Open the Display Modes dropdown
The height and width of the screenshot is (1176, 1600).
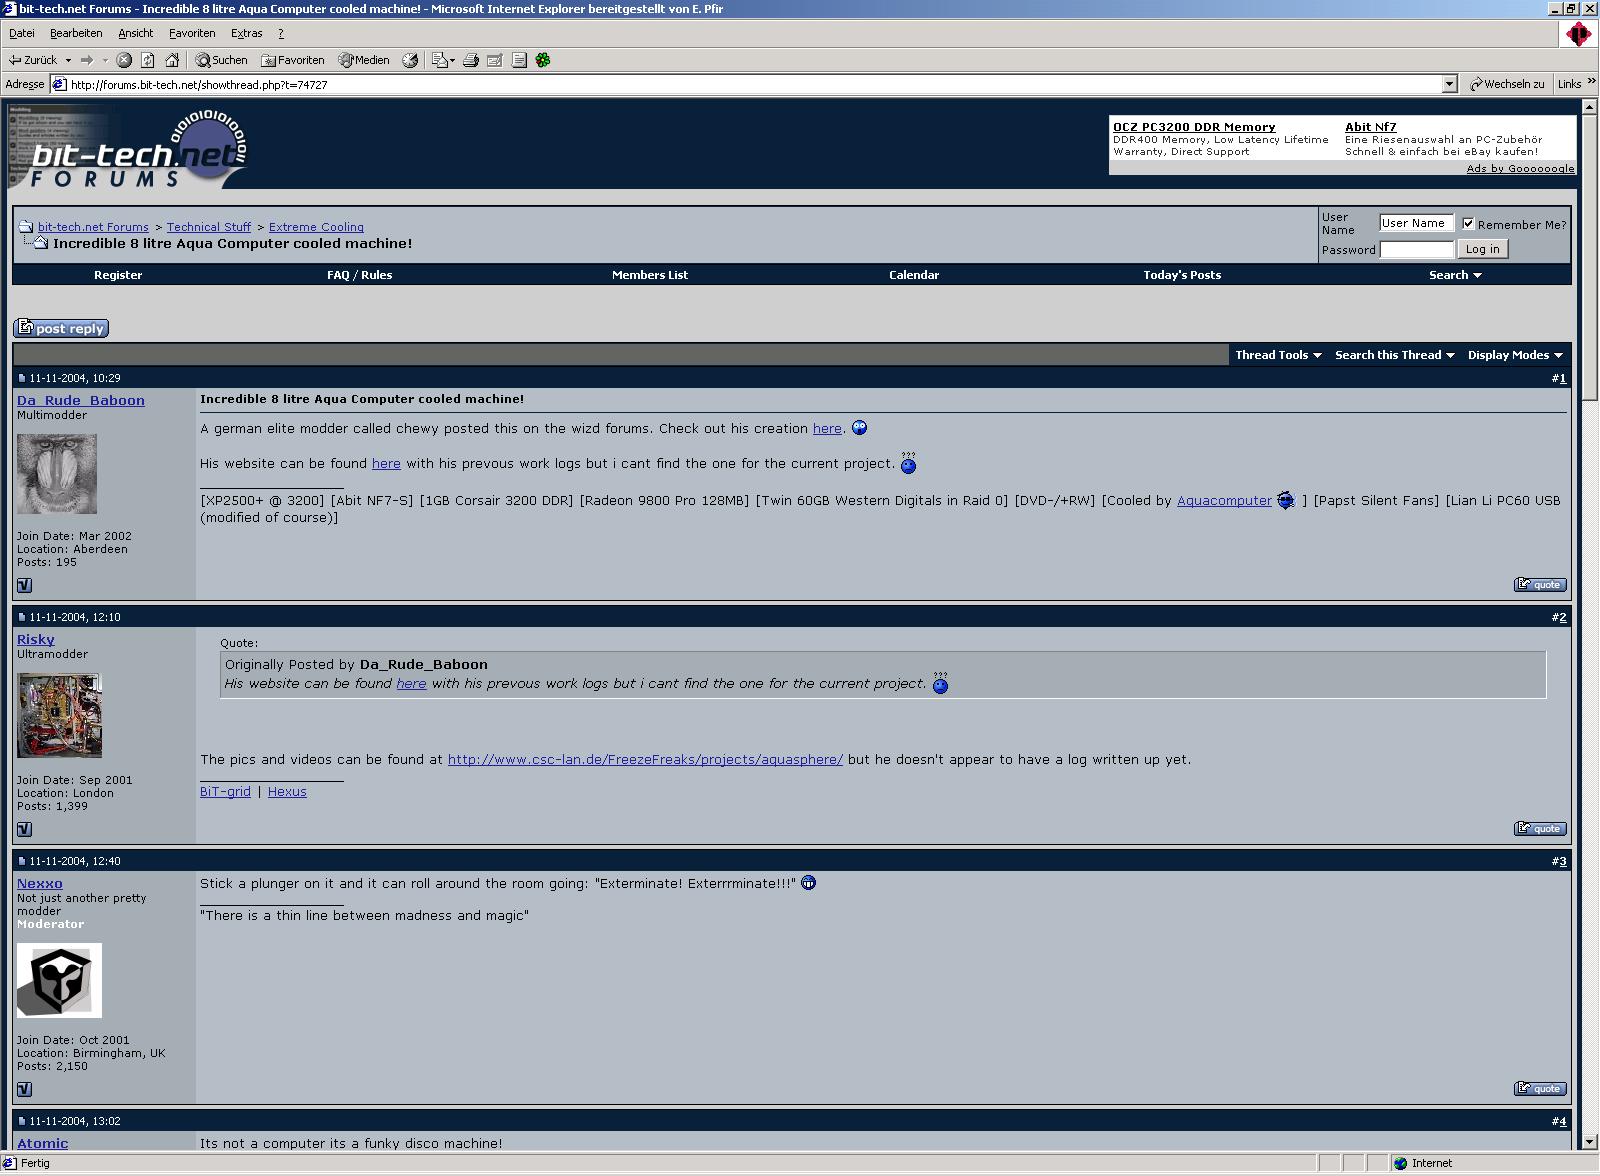pyautogui.click(x=1514, y=355)
